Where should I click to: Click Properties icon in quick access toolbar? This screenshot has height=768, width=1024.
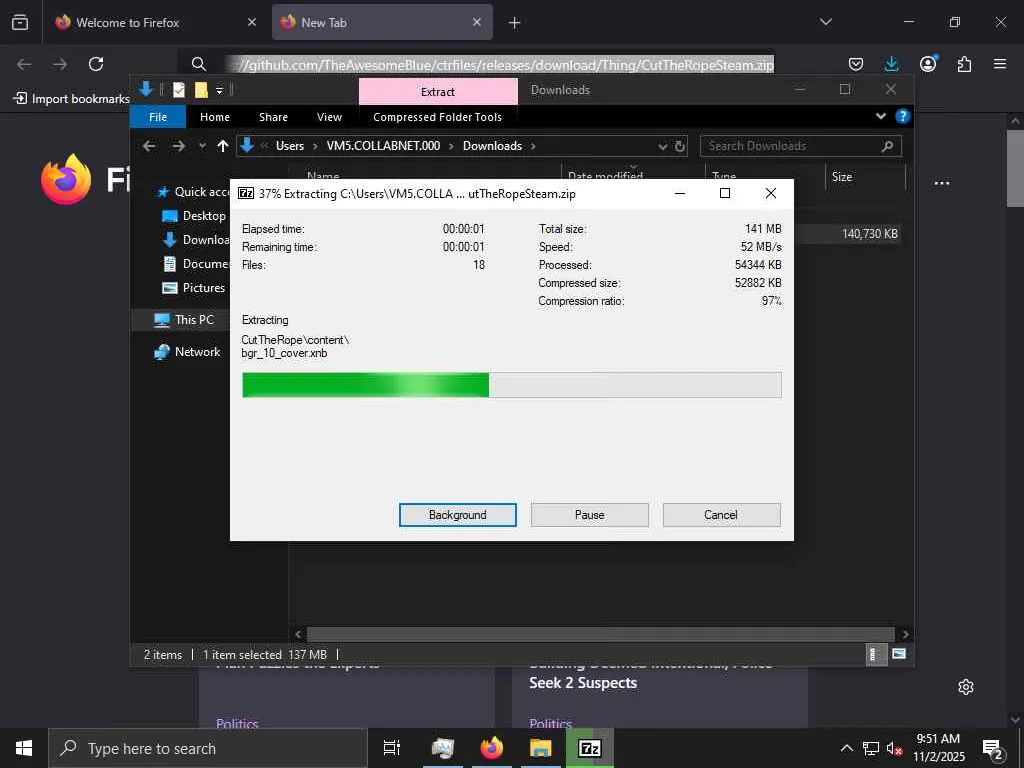pyautogui.click(x=179, y=90)
